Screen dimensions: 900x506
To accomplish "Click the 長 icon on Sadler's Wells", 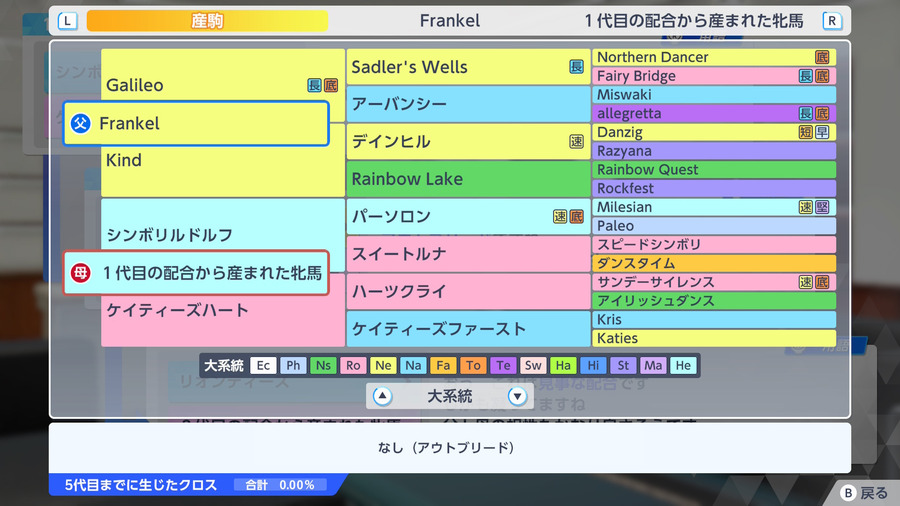I will (x=576, y=67).
